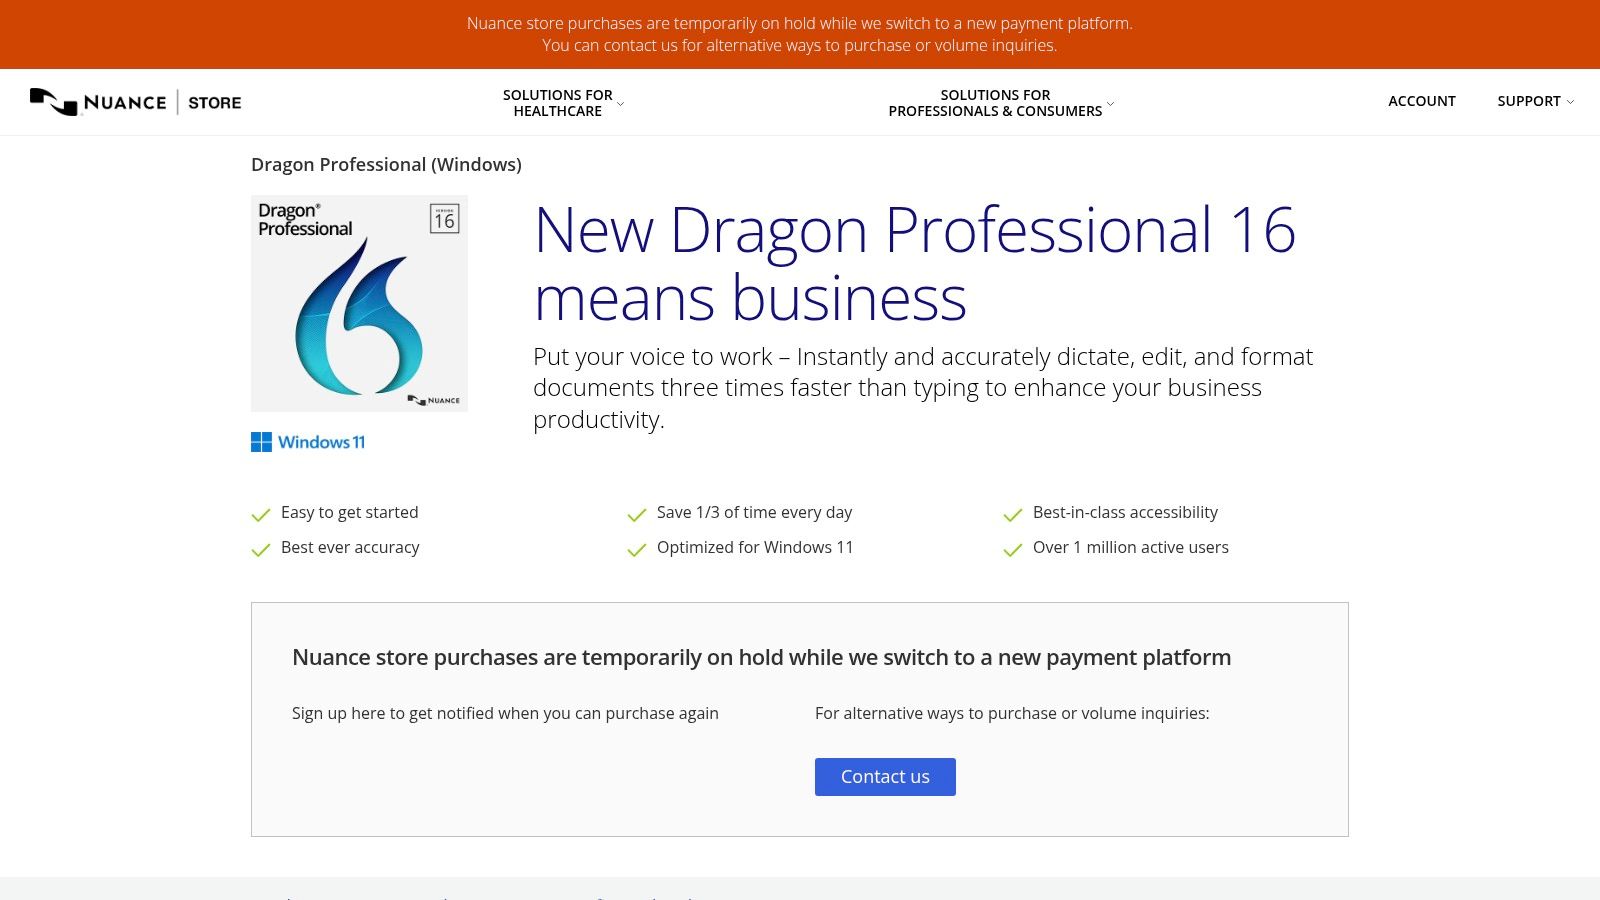The height and width of the screenshot is (900, 1600).
Task: Click the alternative ways to purchase text
Action: point(1012,713)
